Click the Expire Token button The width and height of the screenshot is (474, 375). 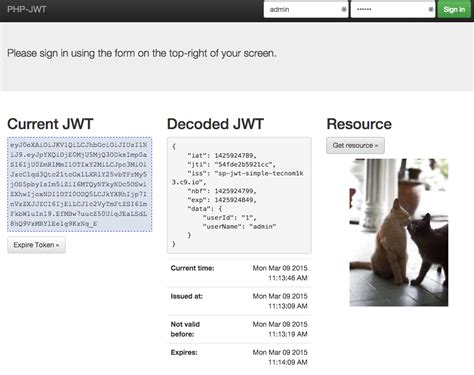[36, 245]
